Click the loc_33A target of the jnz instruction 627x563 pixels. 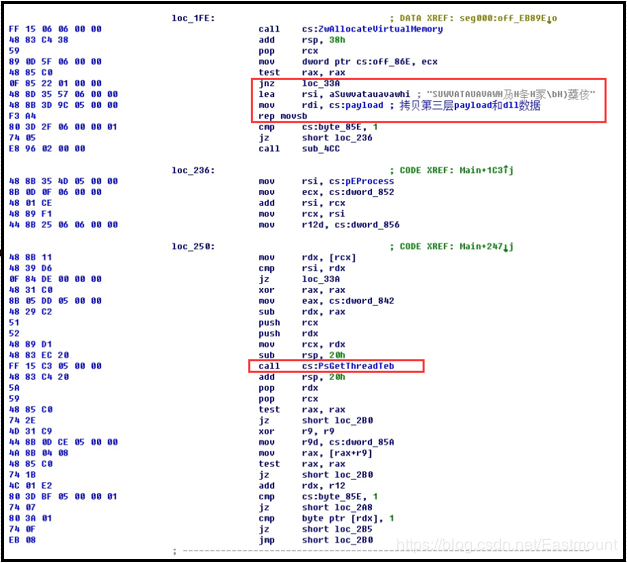pyautogui.click(x=321, y=83)
